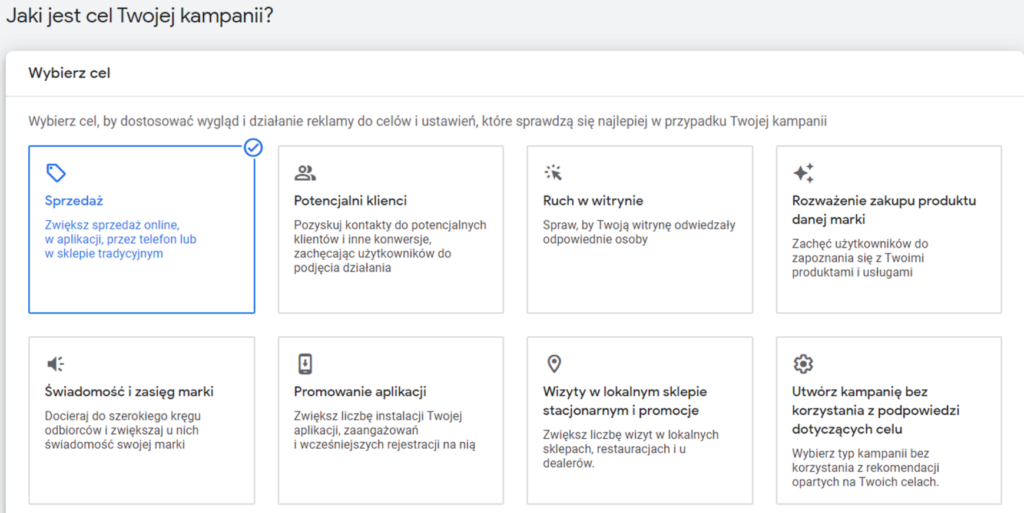Image resolution: width=1024 pixels, height=513 pixels.
Task: Pick the Ruch w witrynie goal title
Action: (x=593, y=201)
